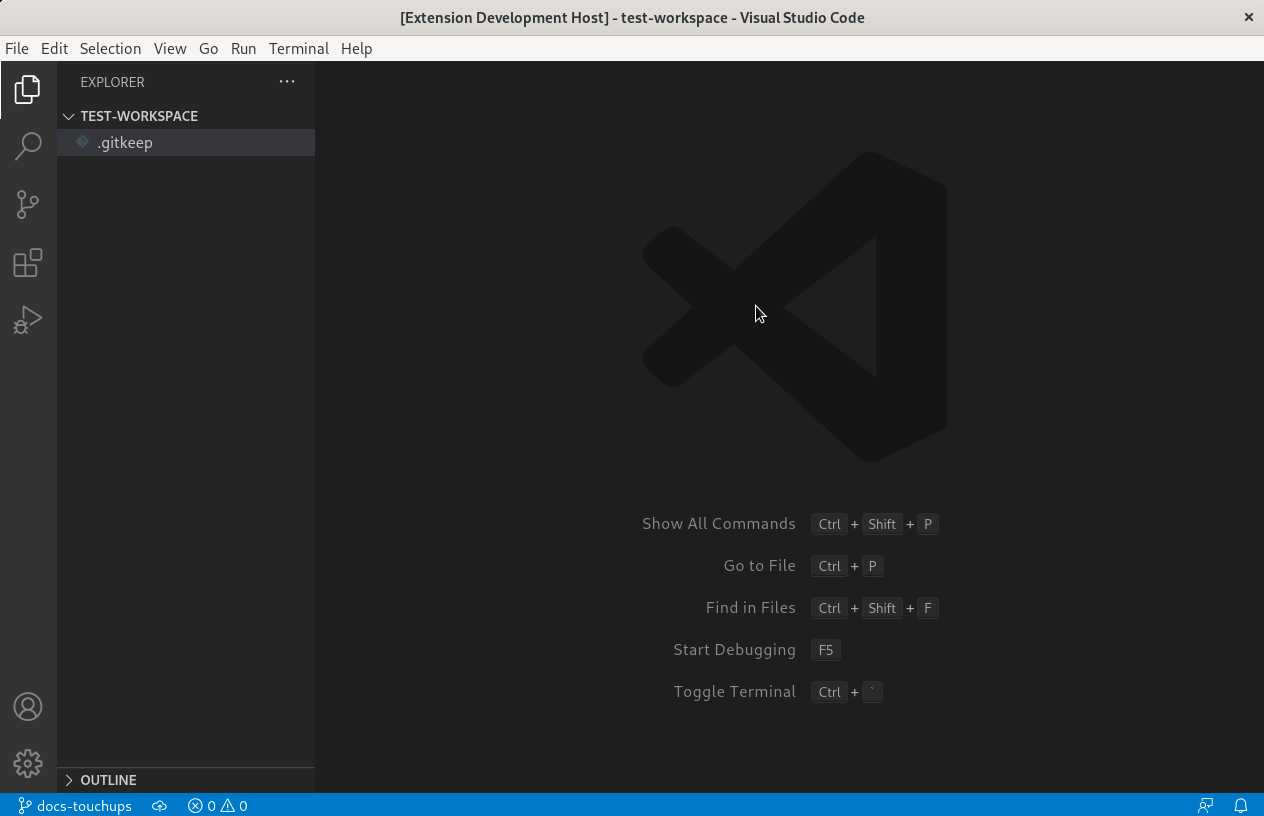Image resolution: width=1264 pixels, height=816 pixels.
Task: Open the Terminal menu
Action: [x=298, y=48]
